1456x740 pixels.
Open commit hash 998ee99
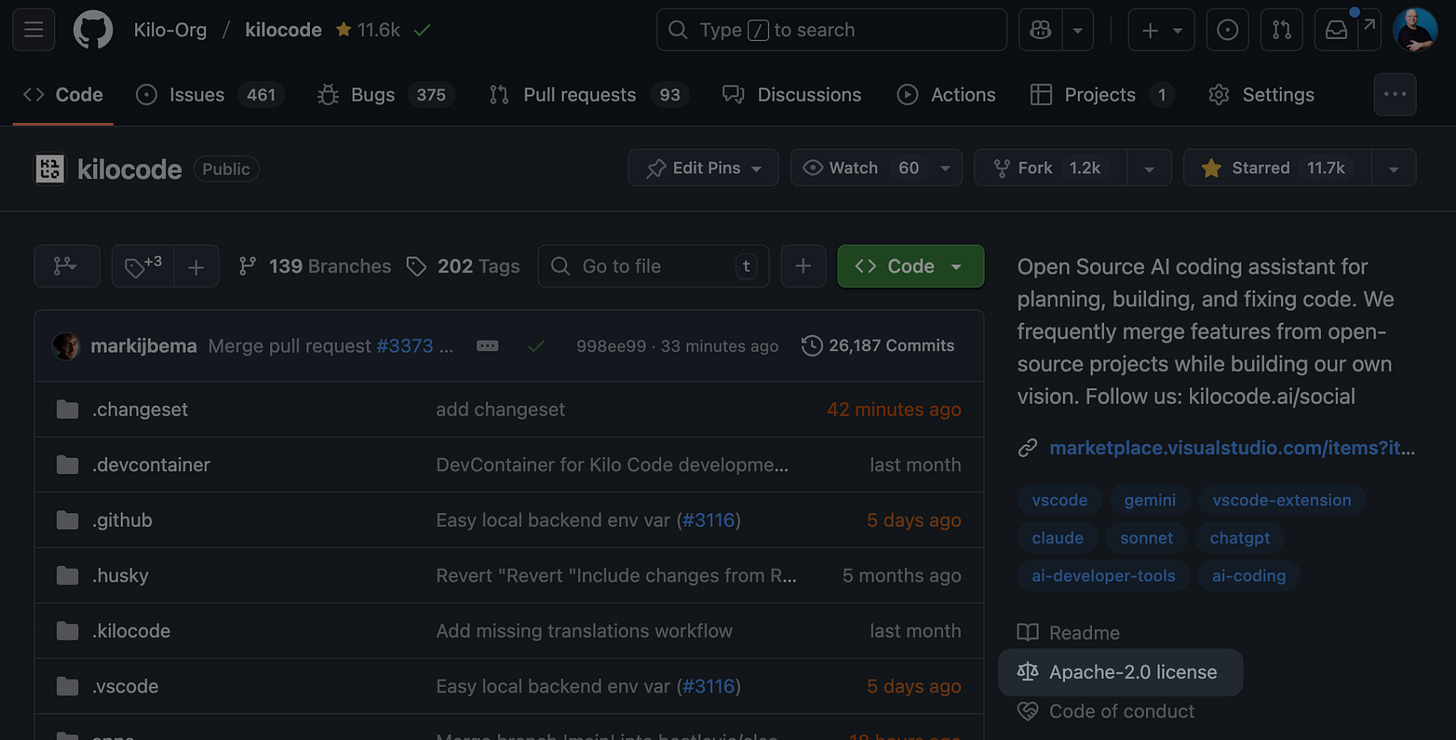coord(611,346)
